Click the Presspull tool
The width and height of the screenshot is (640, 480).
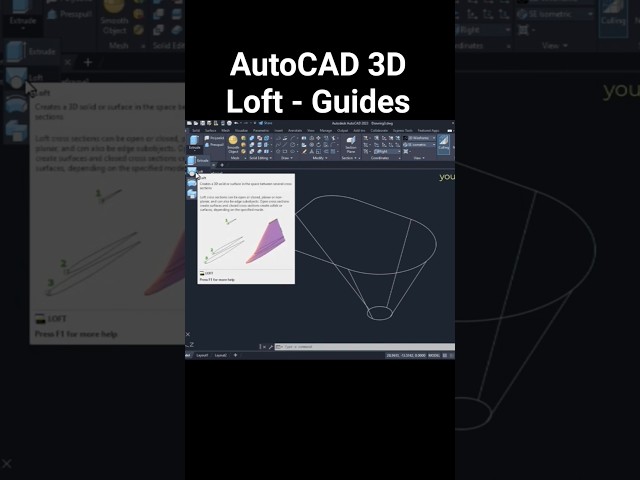(x=214, y=144)
